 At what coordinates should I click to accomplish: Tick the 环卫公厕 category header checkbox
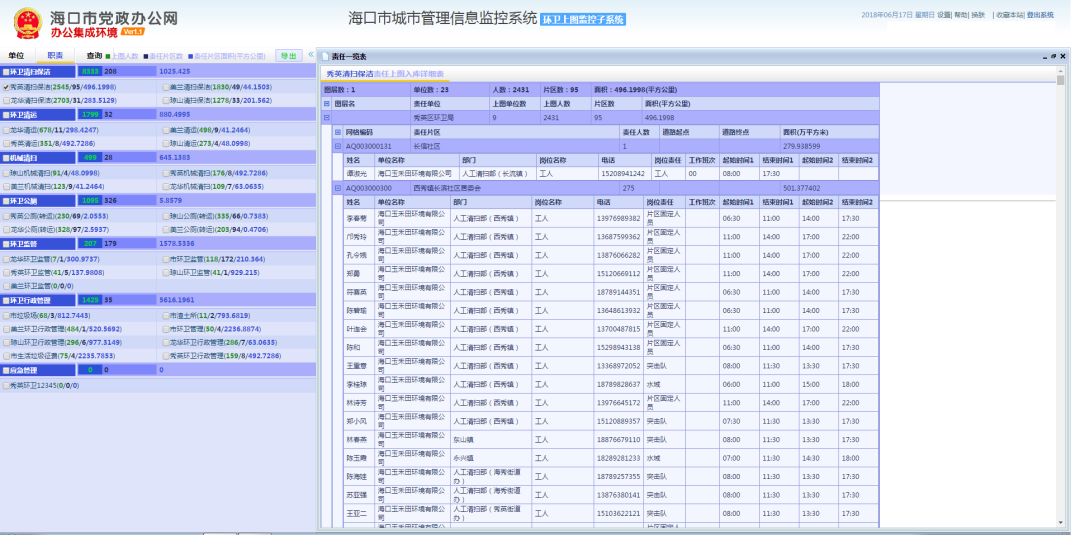point(6,201)
